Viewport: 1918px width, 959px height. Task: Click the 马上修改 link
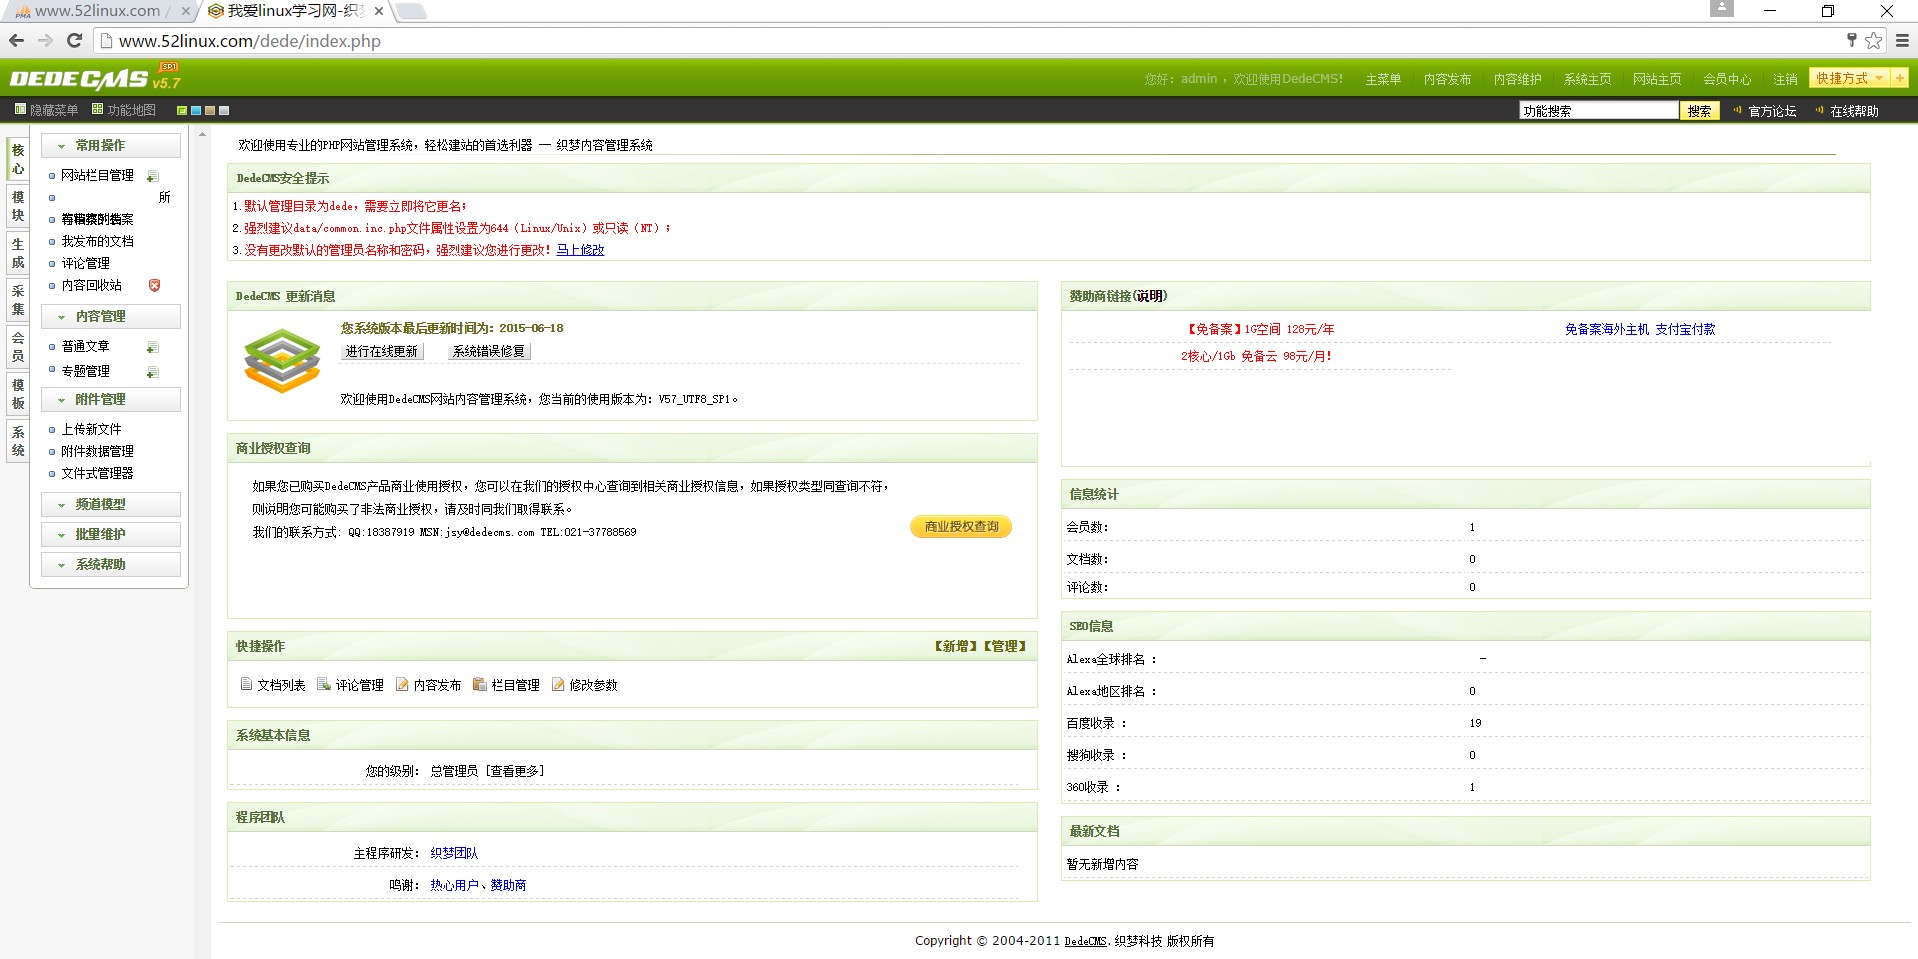click(x=580, y=250)
